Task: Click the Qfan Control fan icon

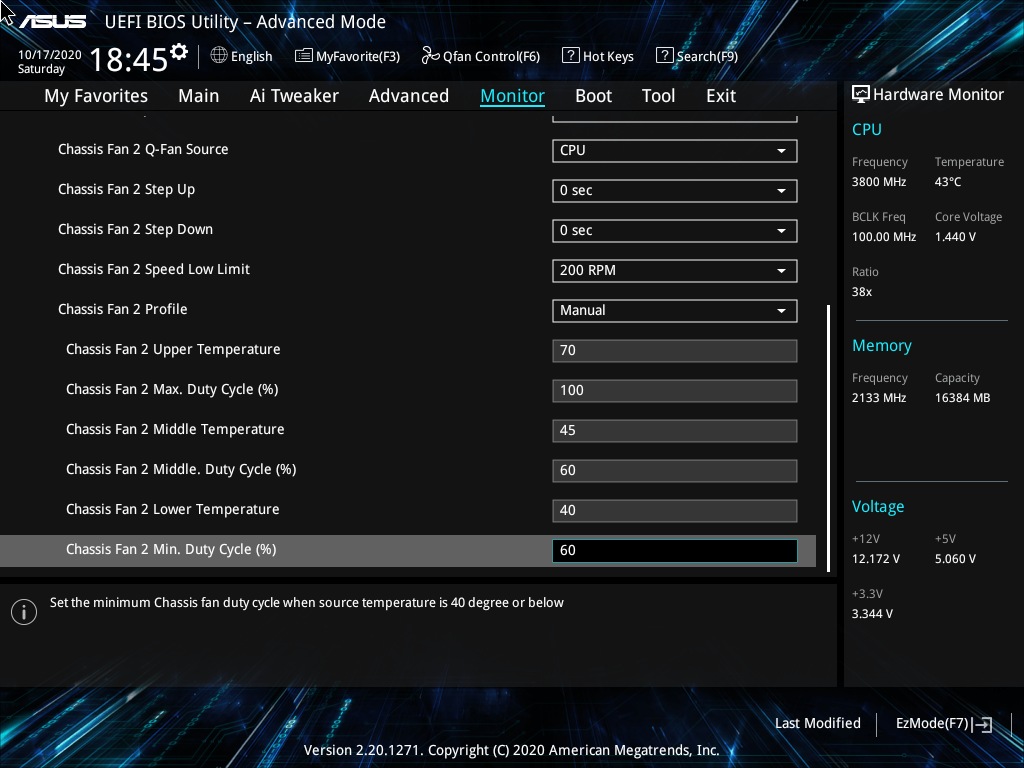Action: (430, 56)
